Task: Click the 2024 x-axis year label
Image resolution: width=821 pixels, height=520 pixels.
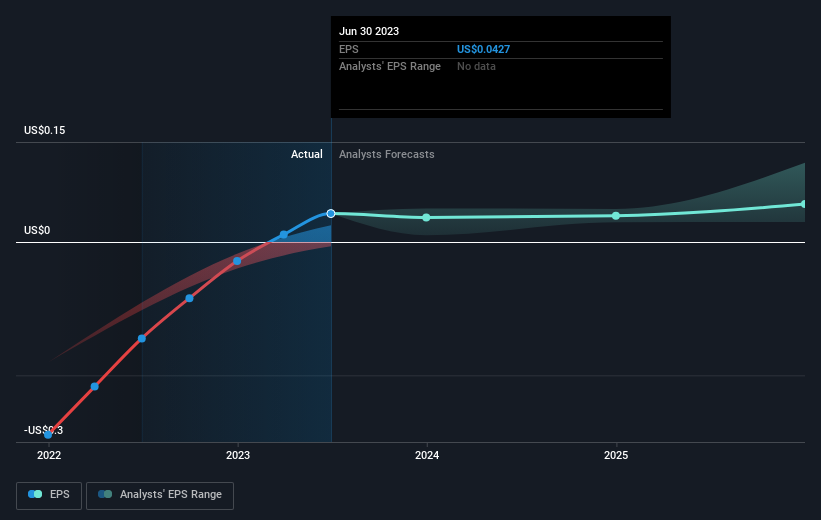Action: [x=427, y=455]
